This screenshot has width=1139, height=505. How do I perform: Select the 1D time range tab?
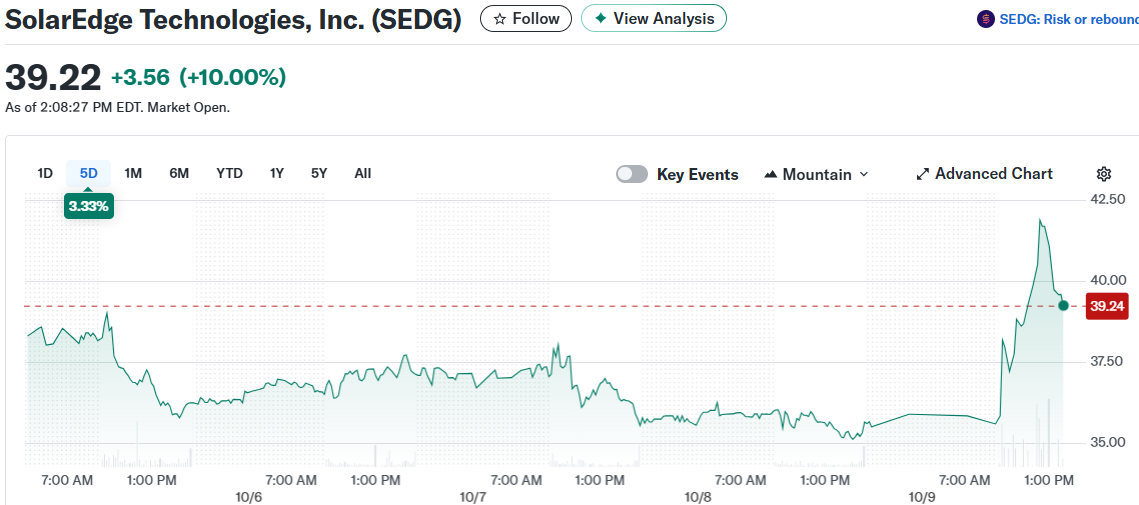pyautogui.click(x=45, y=173)
